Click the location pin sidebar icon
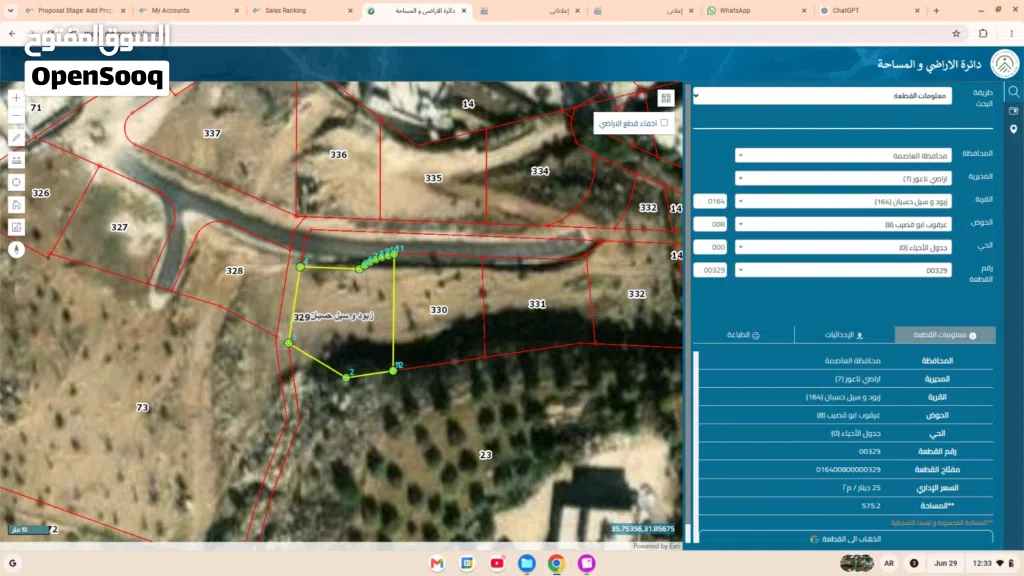 pyautogui.click(x=1014, y=129)
